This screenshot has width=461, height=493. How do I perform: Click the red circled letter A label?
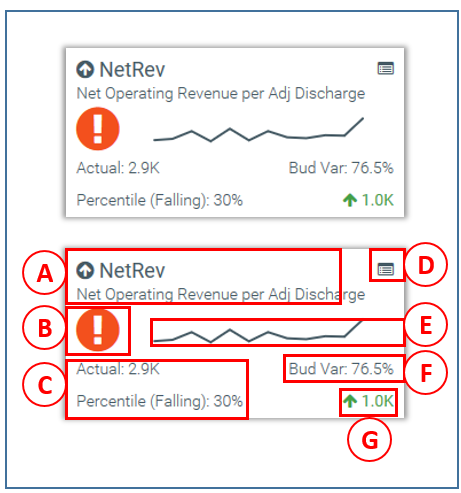click(44, 272)
